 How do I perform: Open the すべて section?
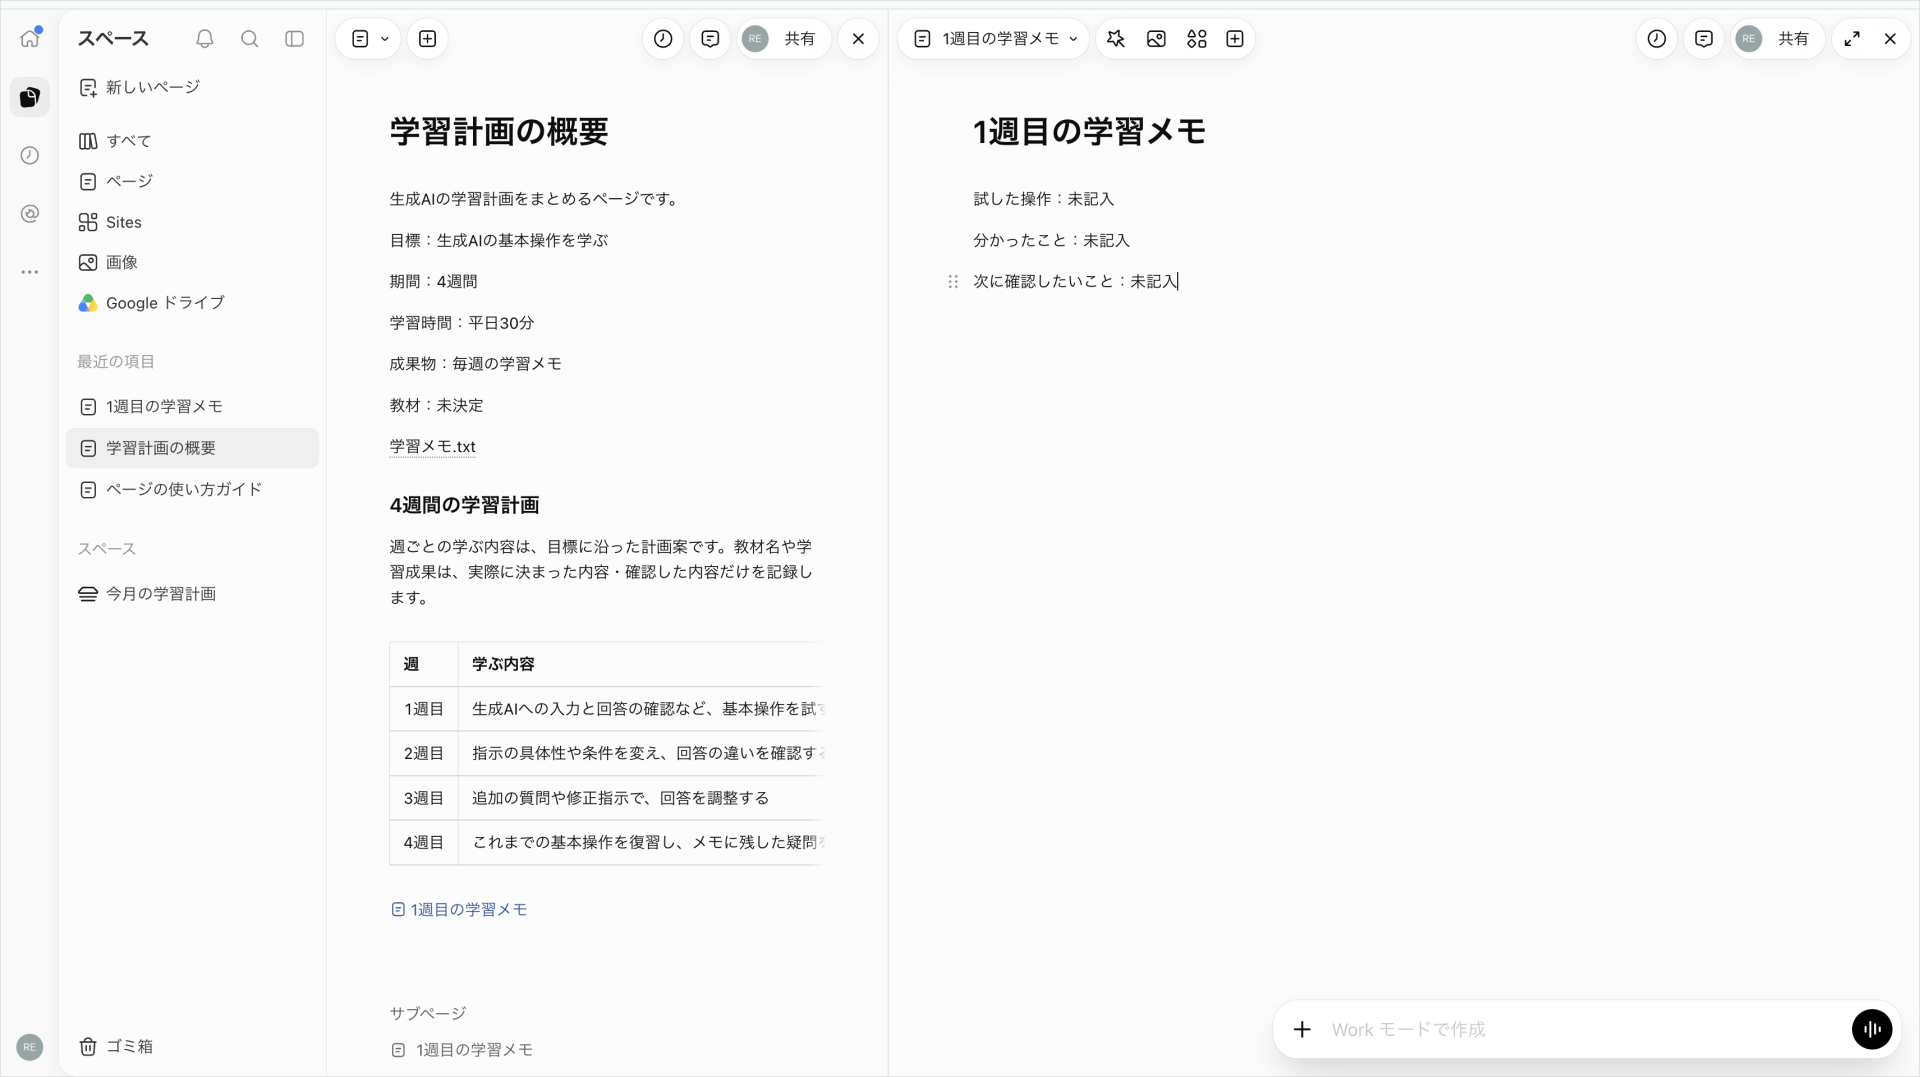[x=192, y=141]
